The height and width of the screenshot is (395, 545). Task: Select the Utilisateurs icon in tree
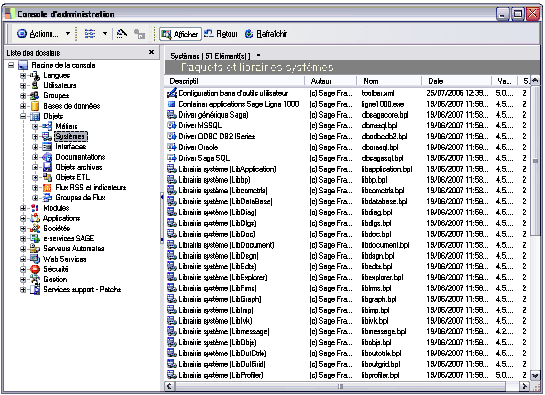(x=35, y=86)
